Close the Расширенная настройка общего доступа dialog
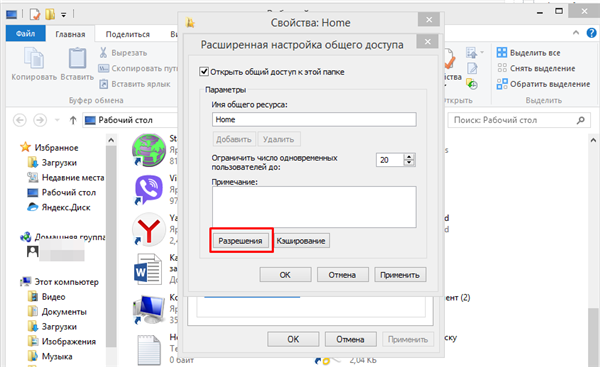This screenshot has width=600, height=367. point(427,41)
